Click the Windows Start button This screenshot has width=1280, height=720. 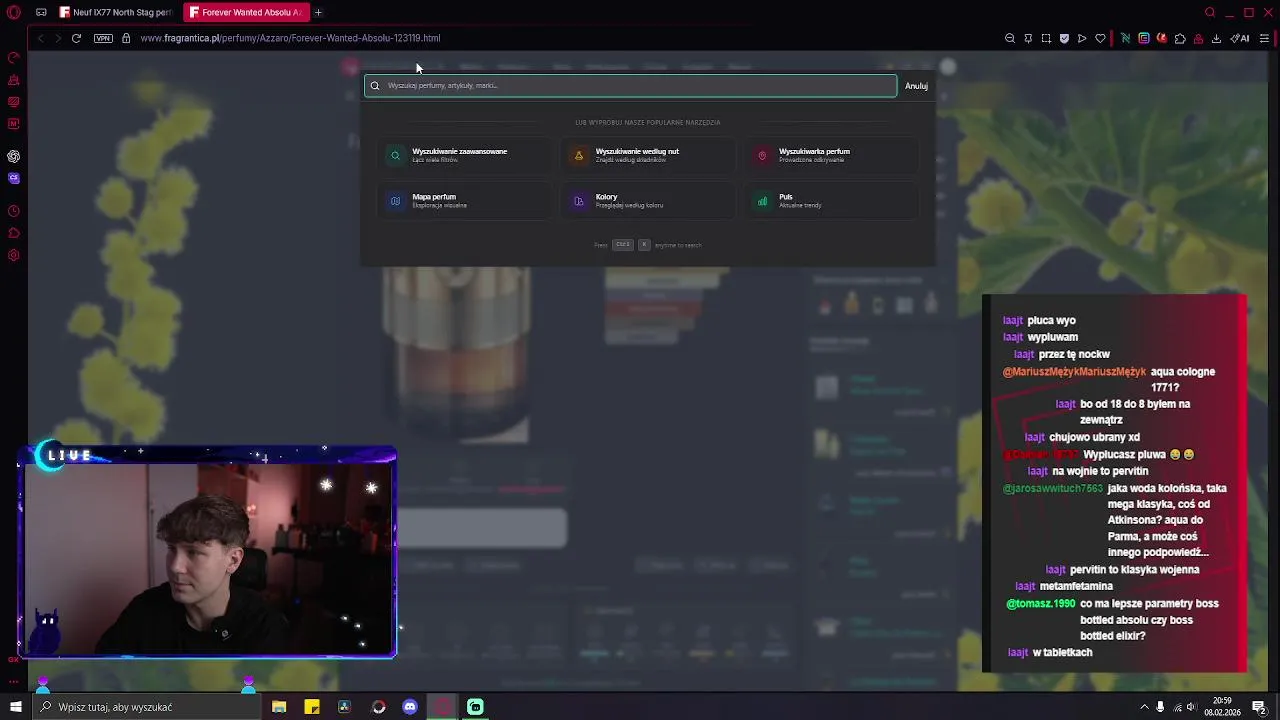point(15,707)
